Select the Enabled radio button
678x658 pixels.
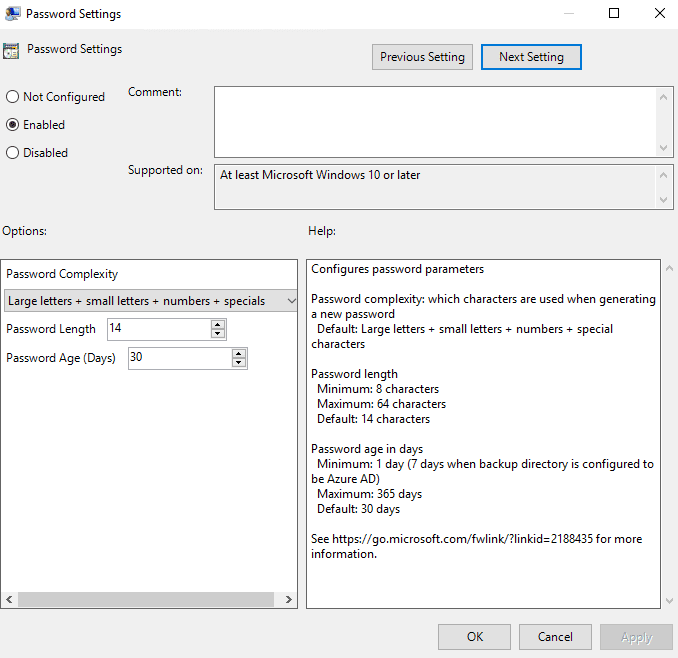pos(13,125)
